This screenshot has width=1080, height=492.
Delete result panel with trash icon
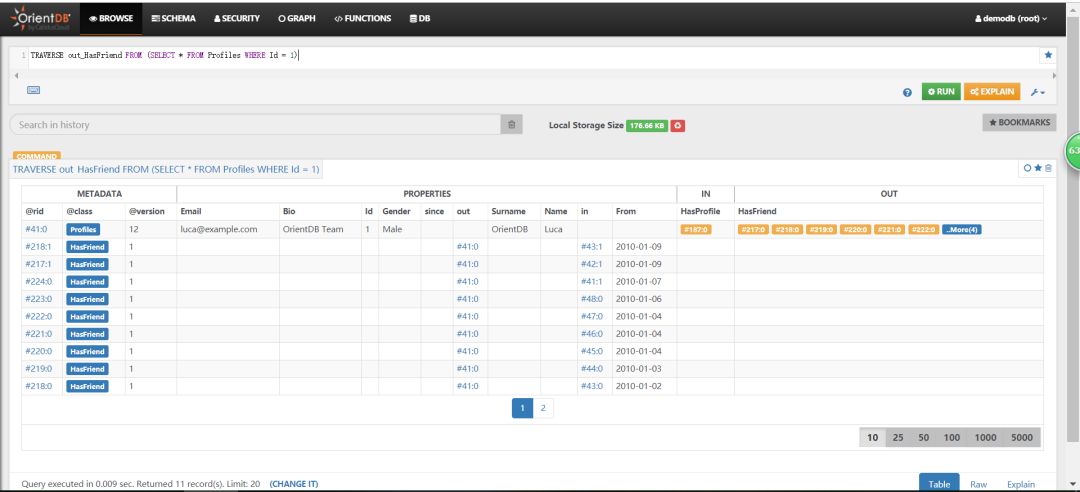(x=1048, y=168)
